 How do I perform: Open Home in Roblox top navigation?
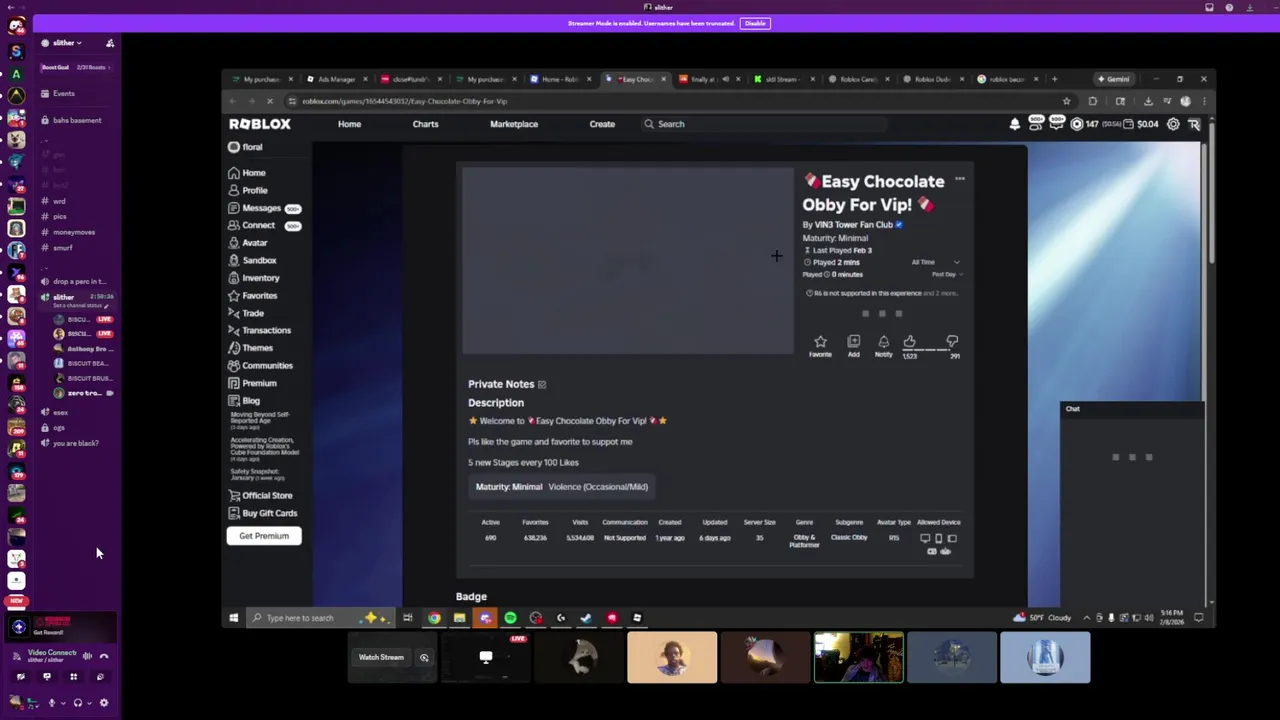click(349, 124)
